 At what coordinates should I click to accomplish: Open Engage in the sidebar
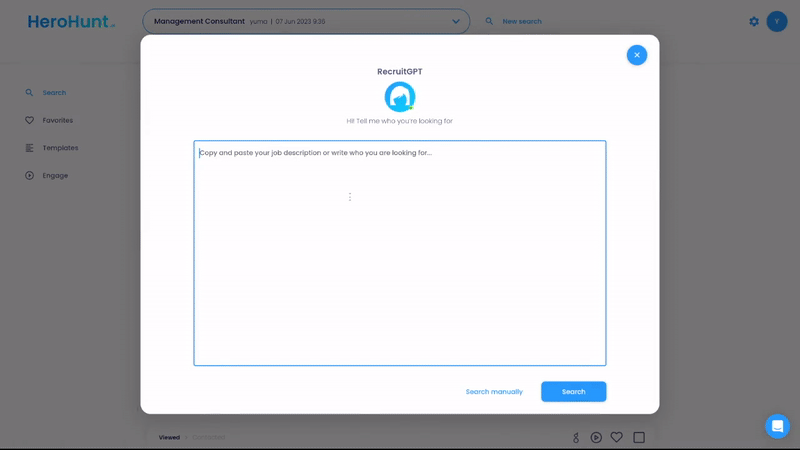pyautogui.click(x=55, y=176)
